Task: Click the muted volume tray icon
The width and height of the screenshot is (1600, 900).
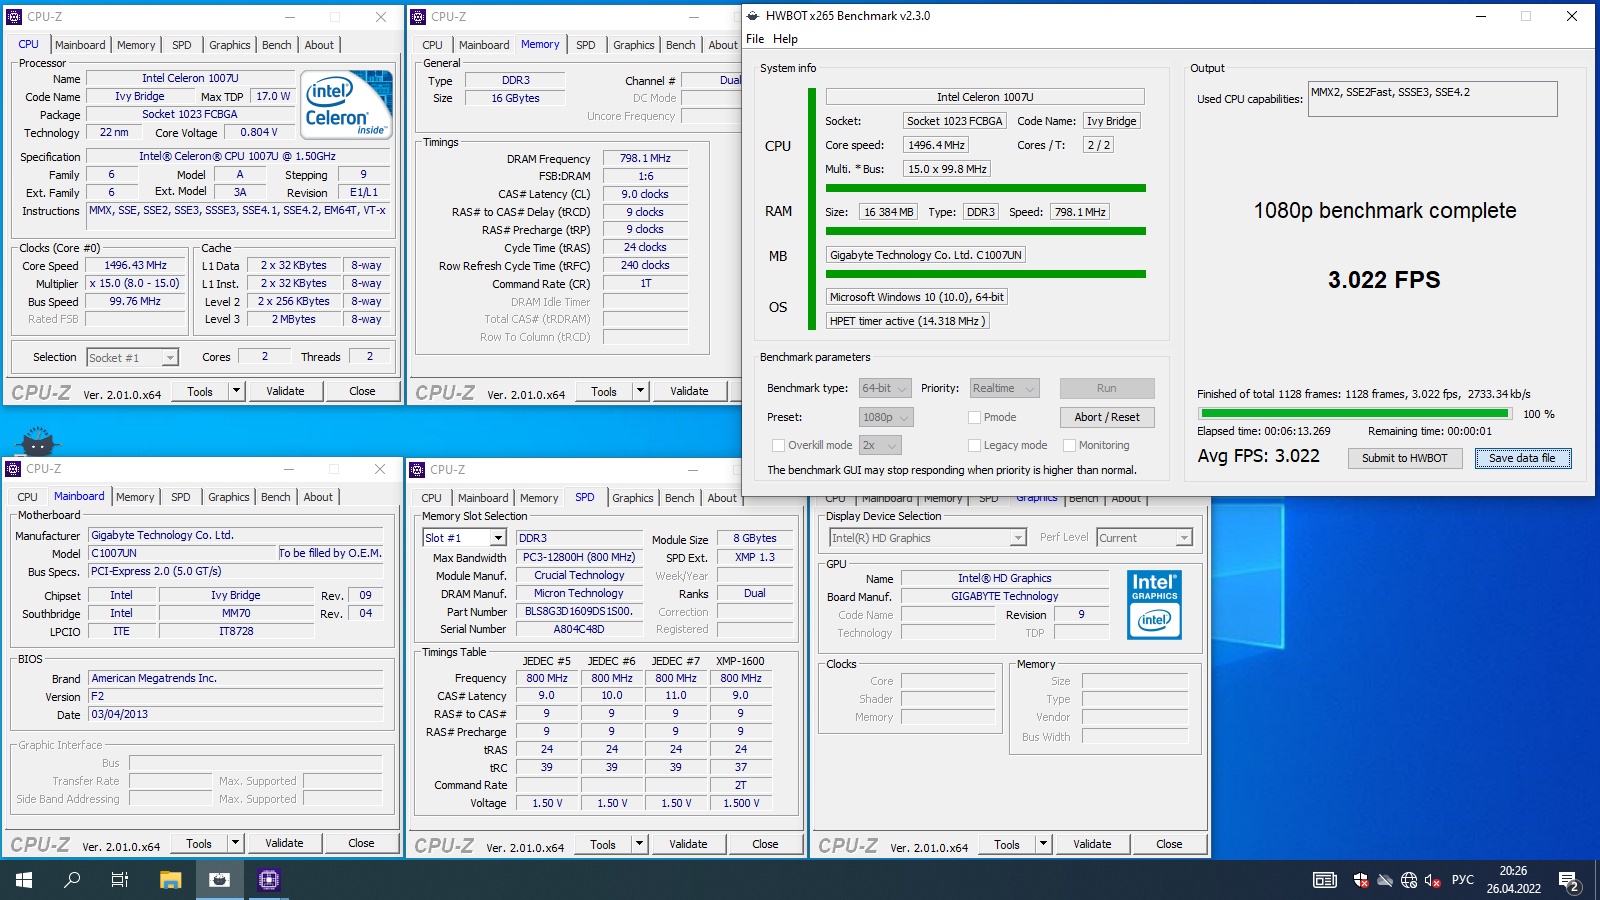Action: click(x=1433, y=880)
